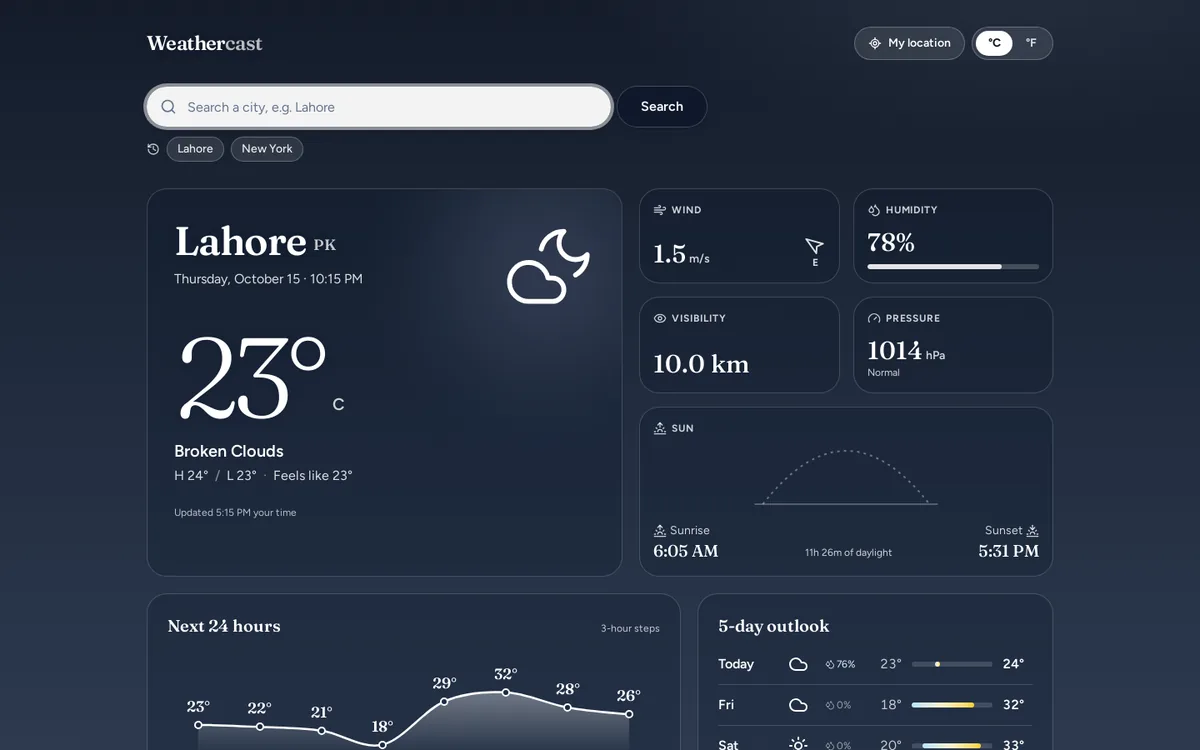The height and width of the screenshot is (750, 1200).
Task: Click the Today row cloud icon
Action: [798, 664]
